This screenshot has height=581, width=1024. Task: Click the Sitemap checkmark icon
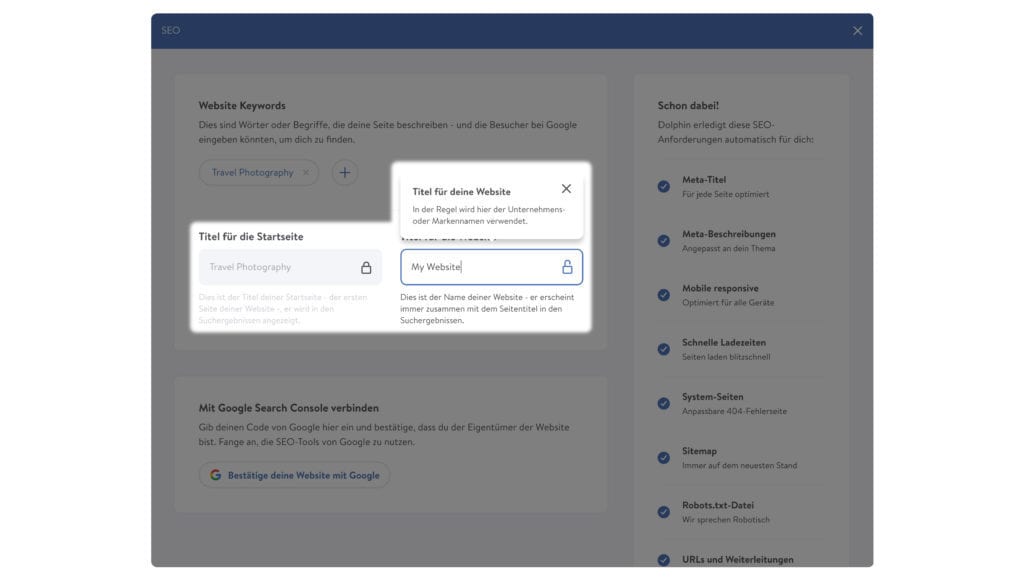point(664,457)
